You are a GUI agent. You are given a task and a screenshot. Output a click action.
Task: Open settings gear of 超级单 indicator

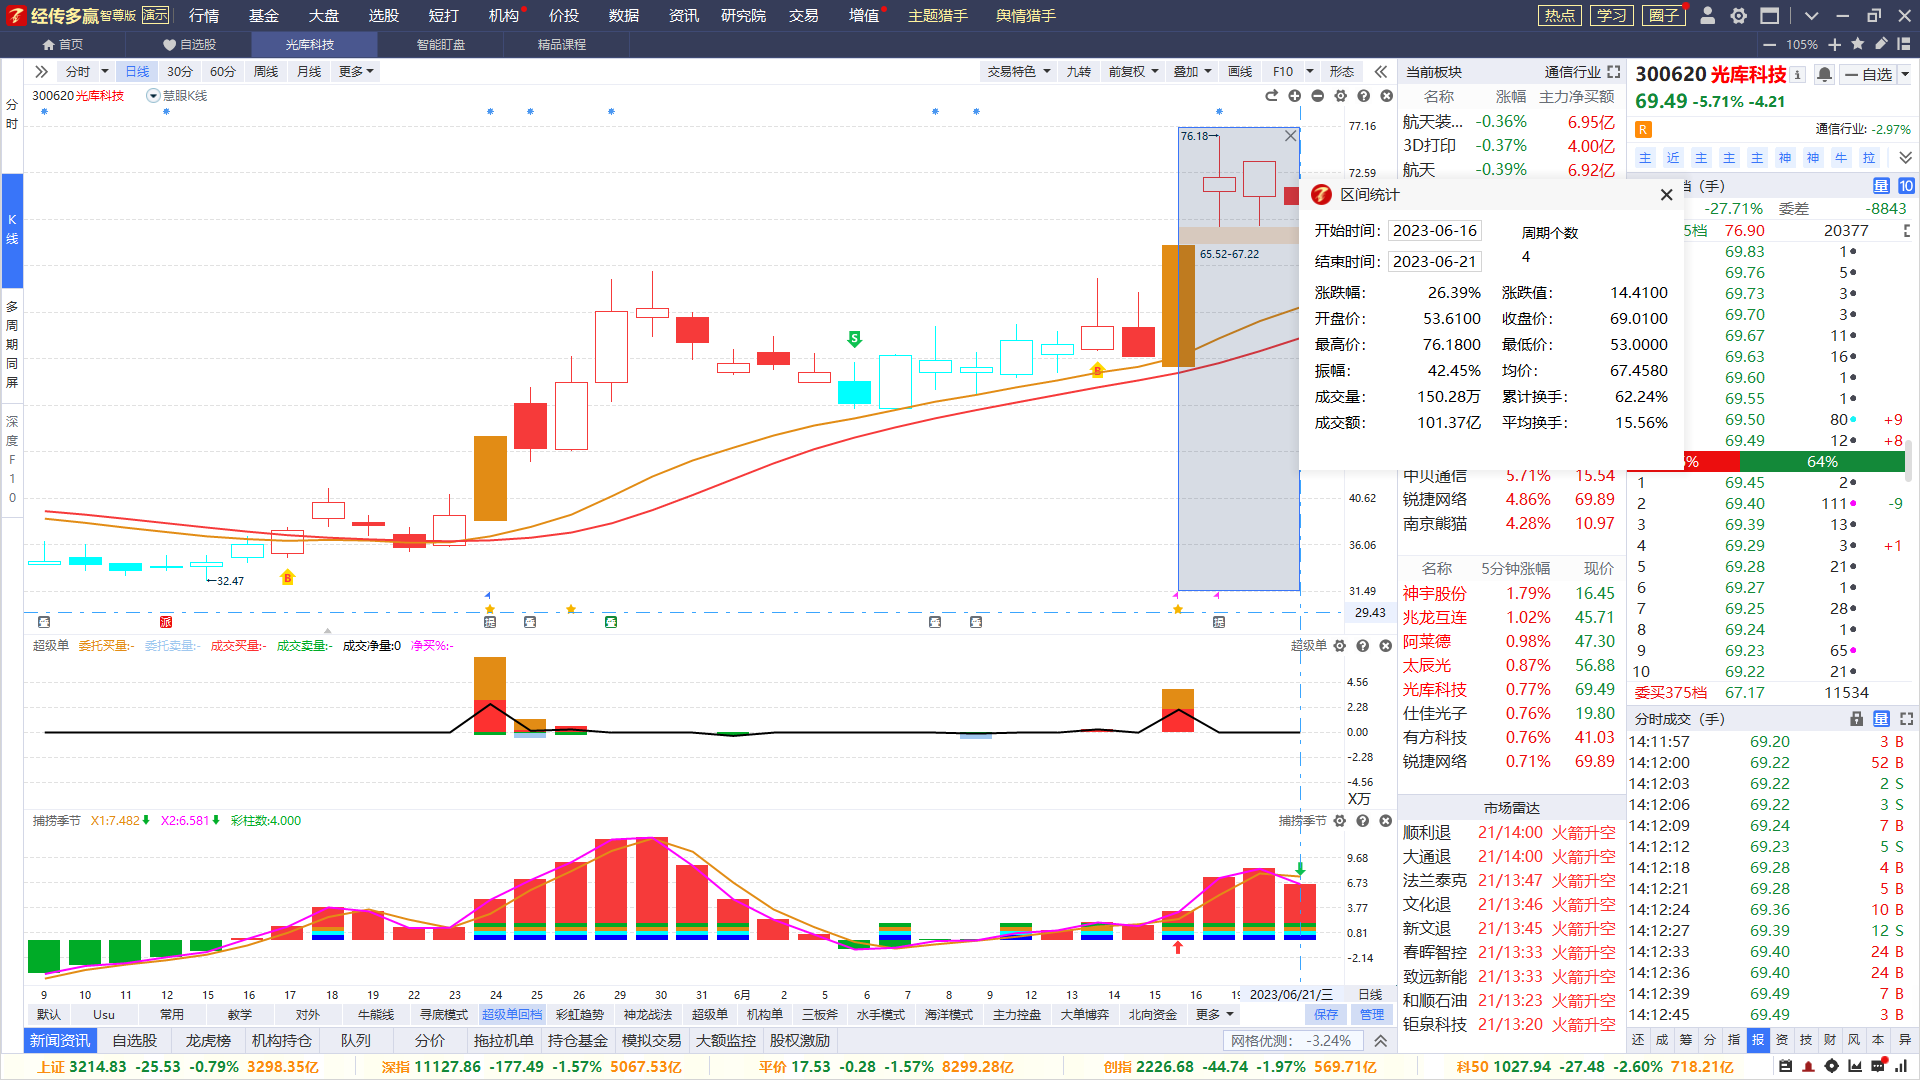pyautogui.click(x=1340, y=646)
